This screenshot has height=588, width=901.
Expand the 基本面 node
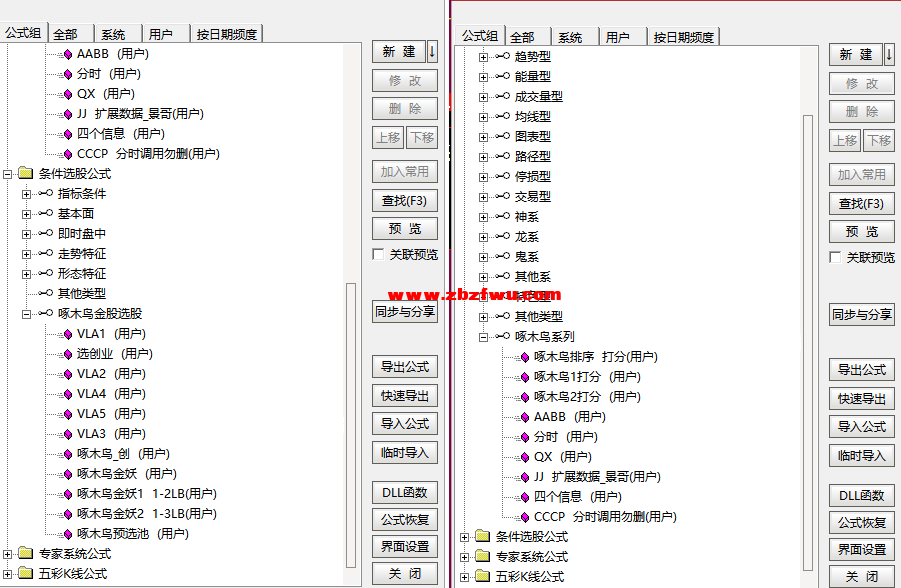tap(26, 214)
